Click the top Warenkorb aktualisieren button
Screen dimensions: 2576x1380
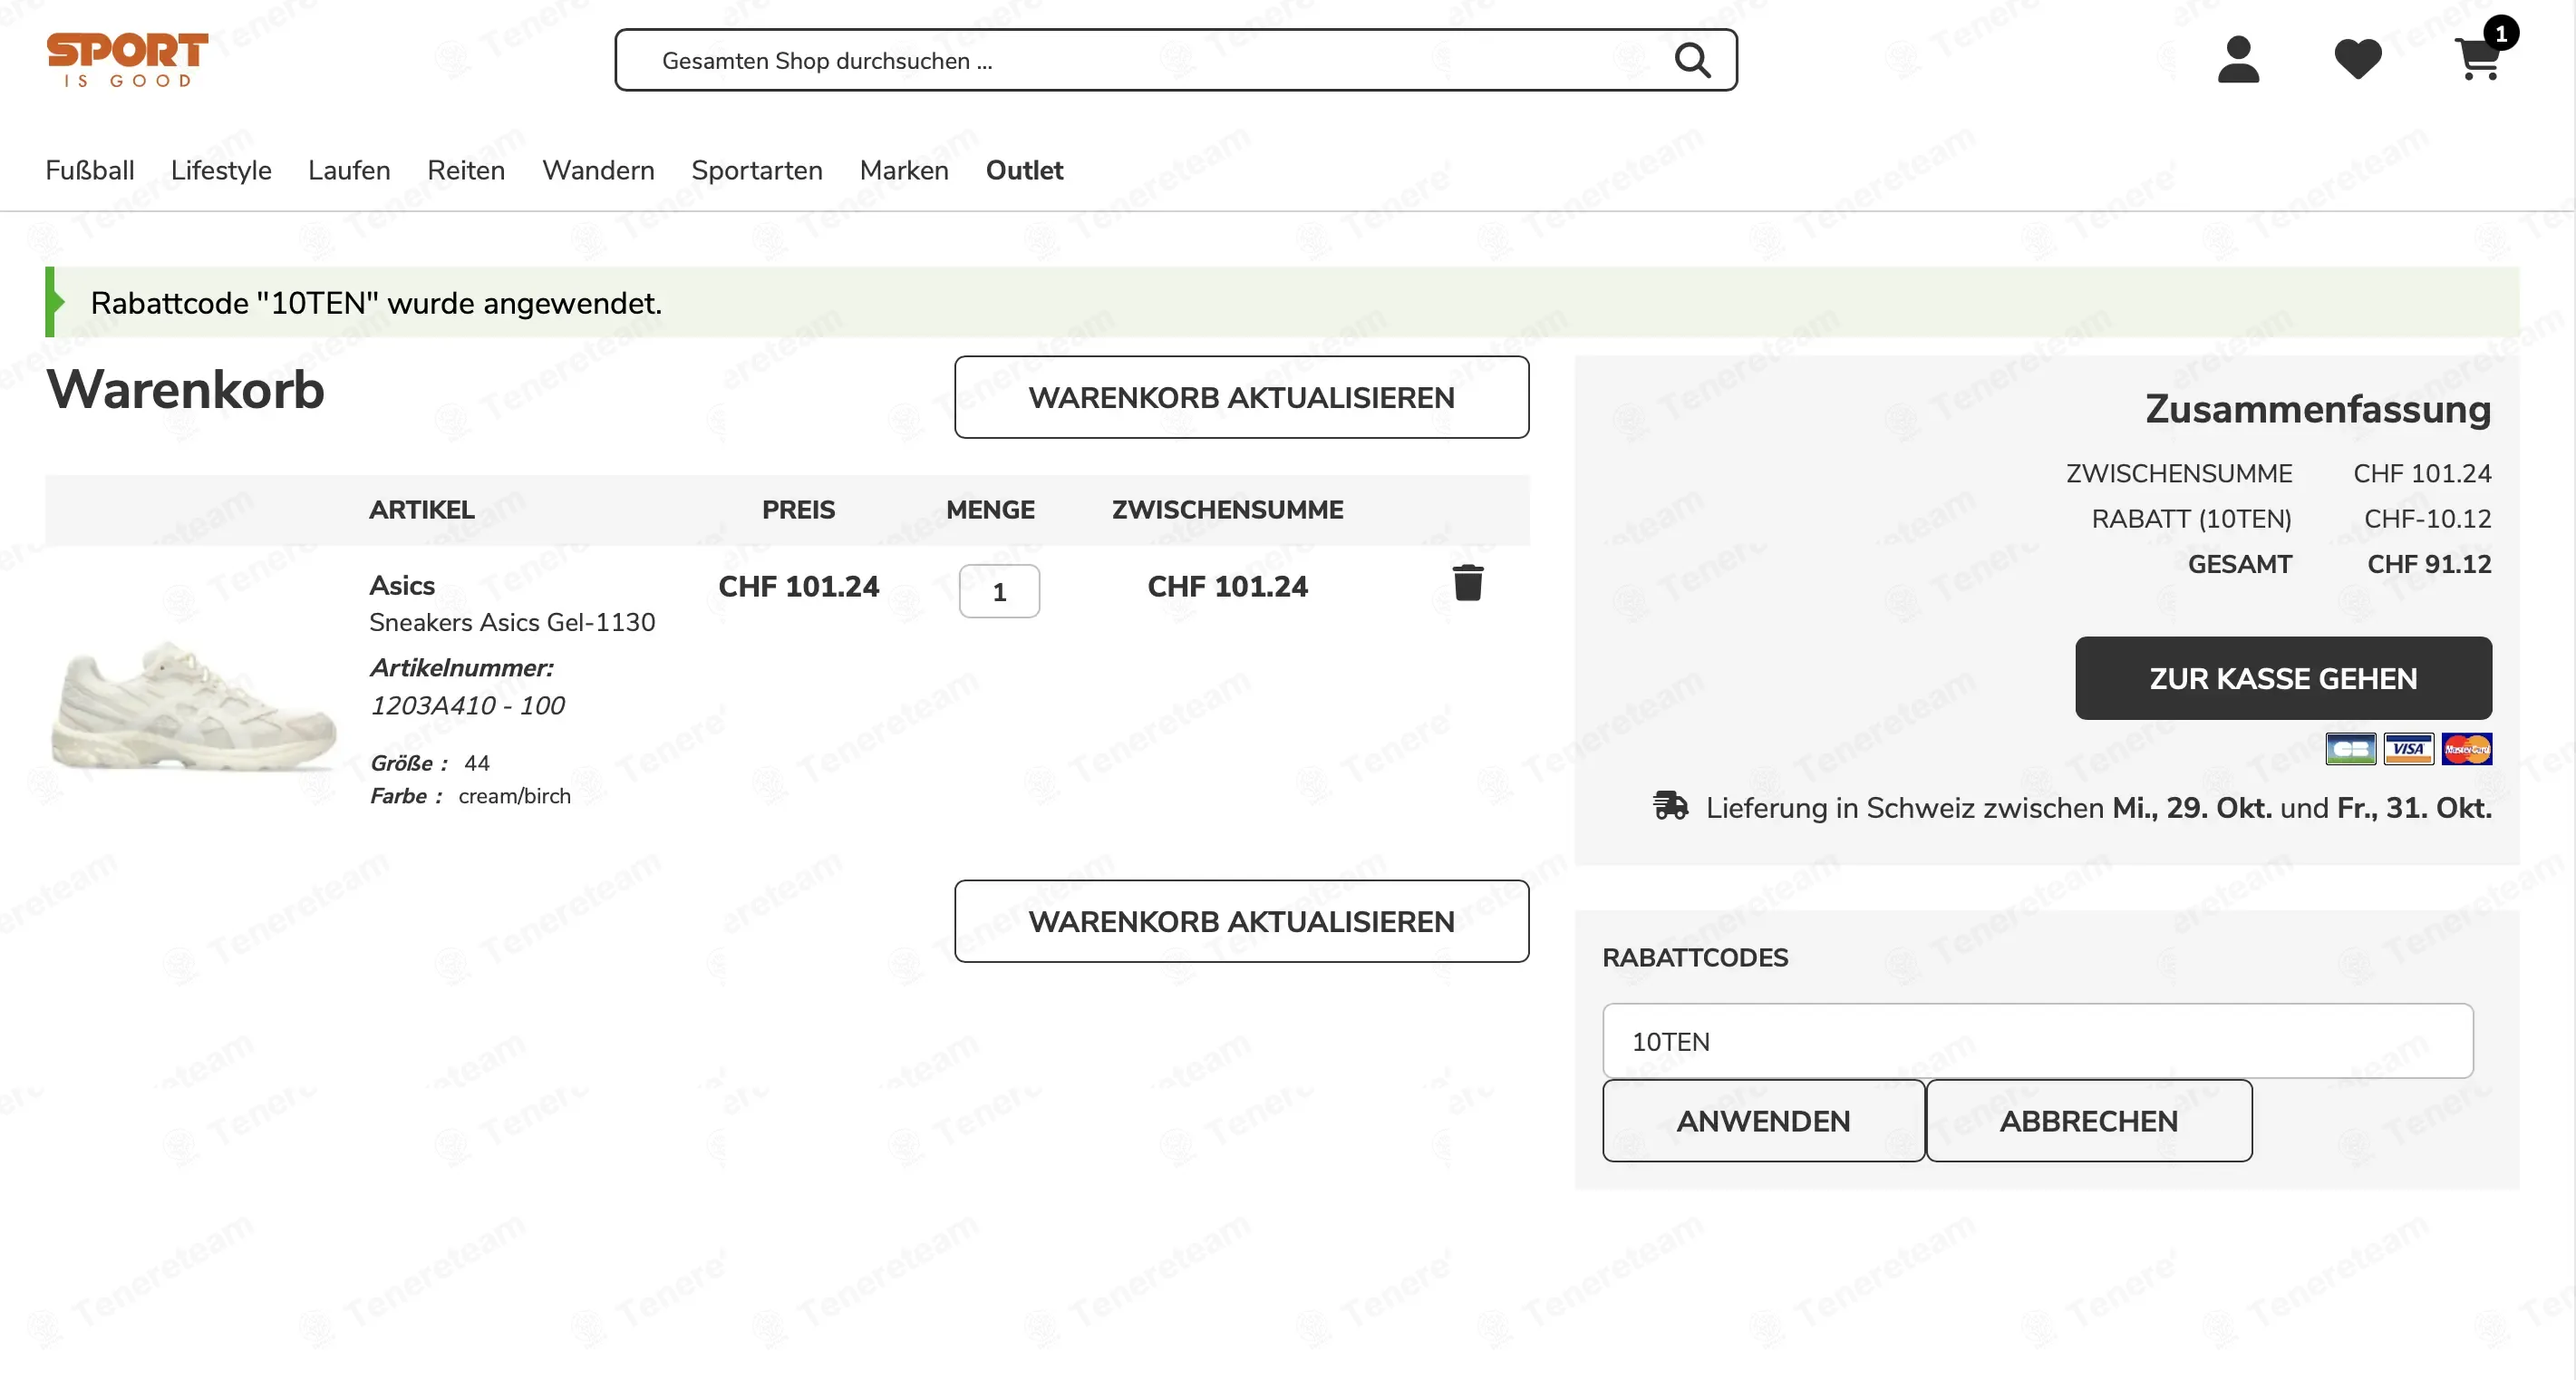[x=1241, y=397]
